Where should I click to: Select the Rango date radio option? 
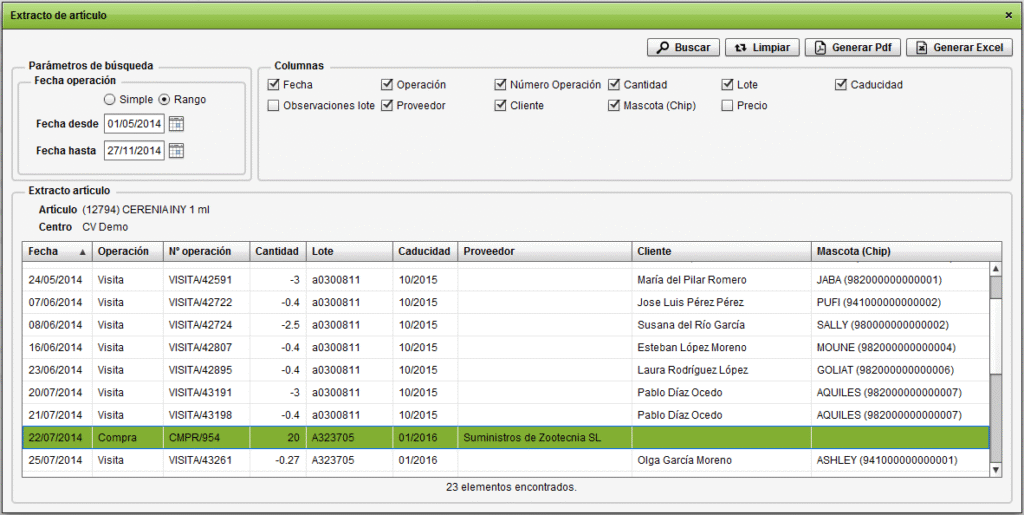pyautogui.click(x=165, y=100)
